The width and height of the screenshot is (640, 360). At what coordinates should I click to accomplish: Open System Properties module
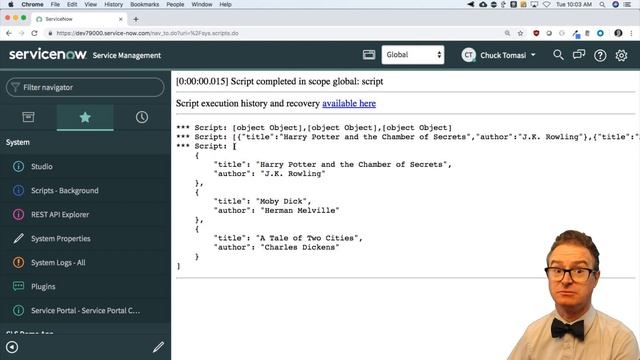tap(61, 239)
